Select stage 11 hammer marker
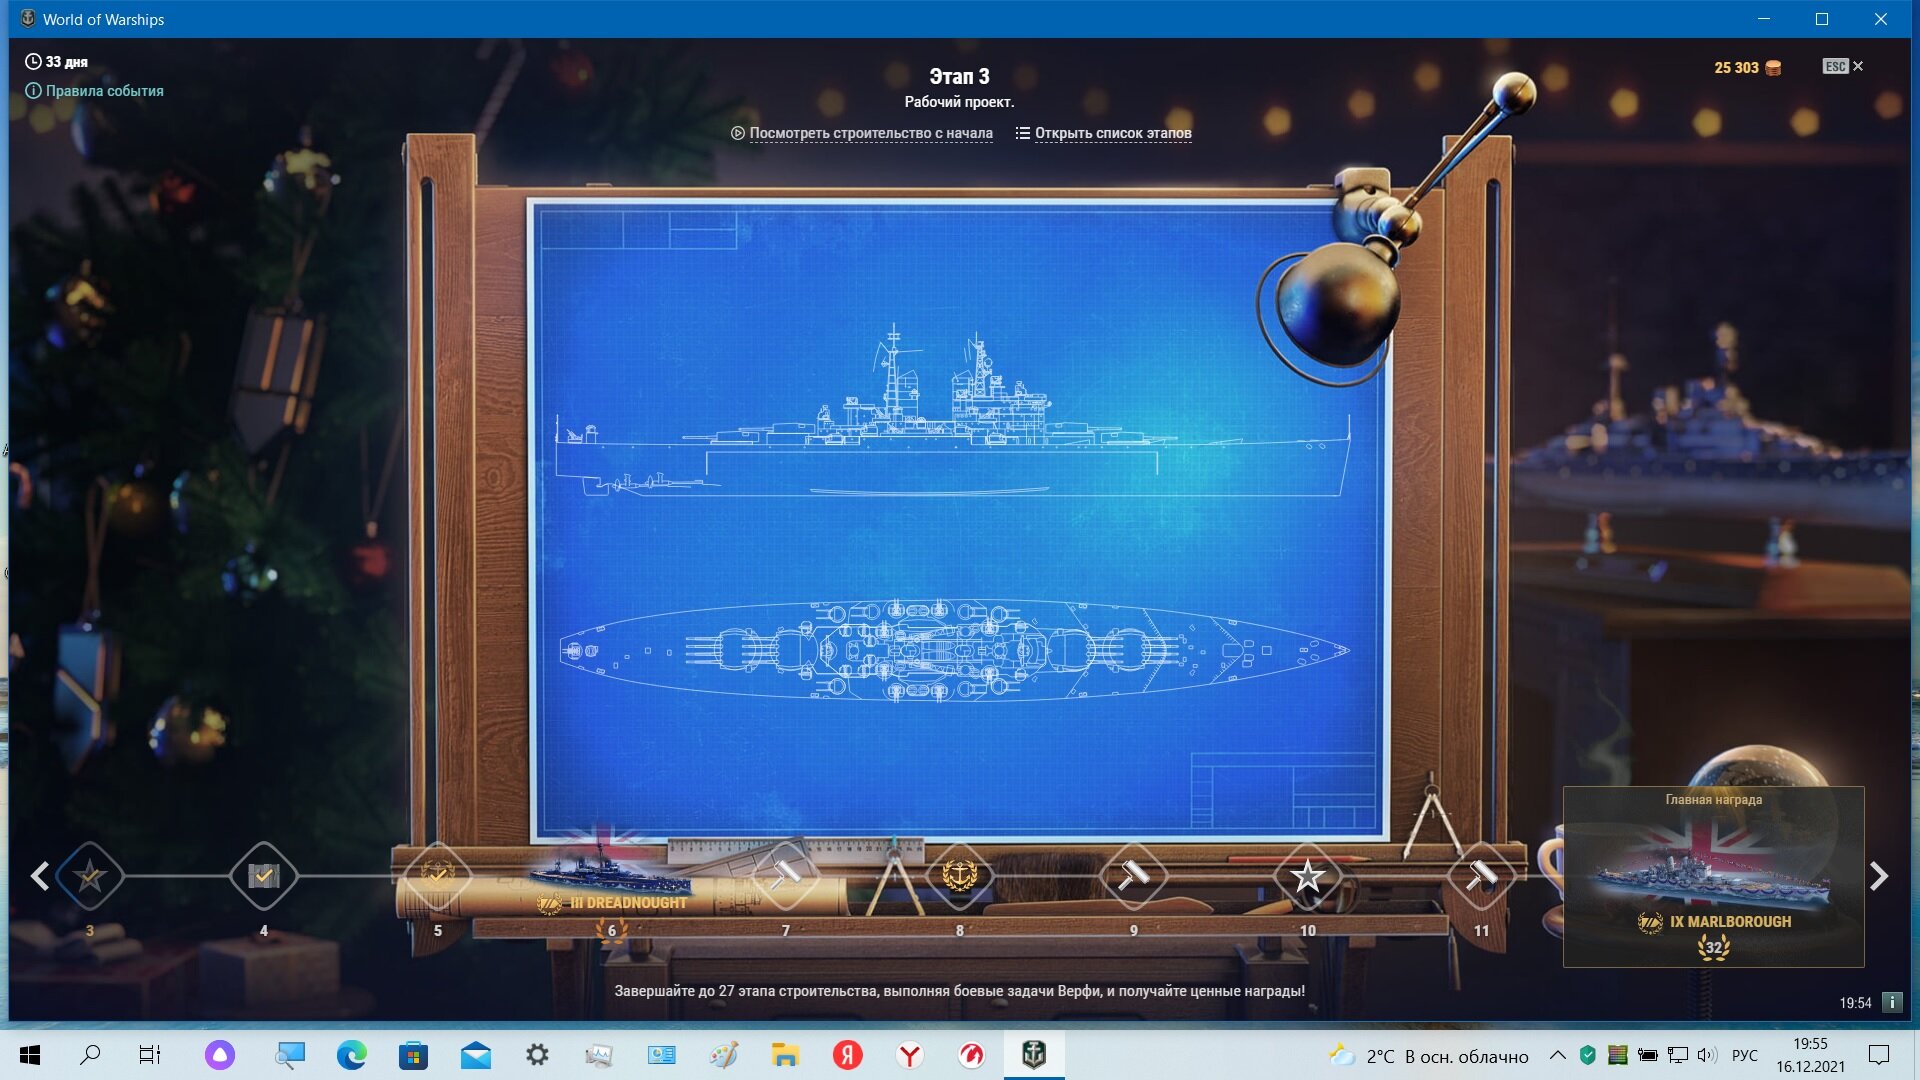Screen dimensions: 1920x1080 click(x=1481, y=876)
